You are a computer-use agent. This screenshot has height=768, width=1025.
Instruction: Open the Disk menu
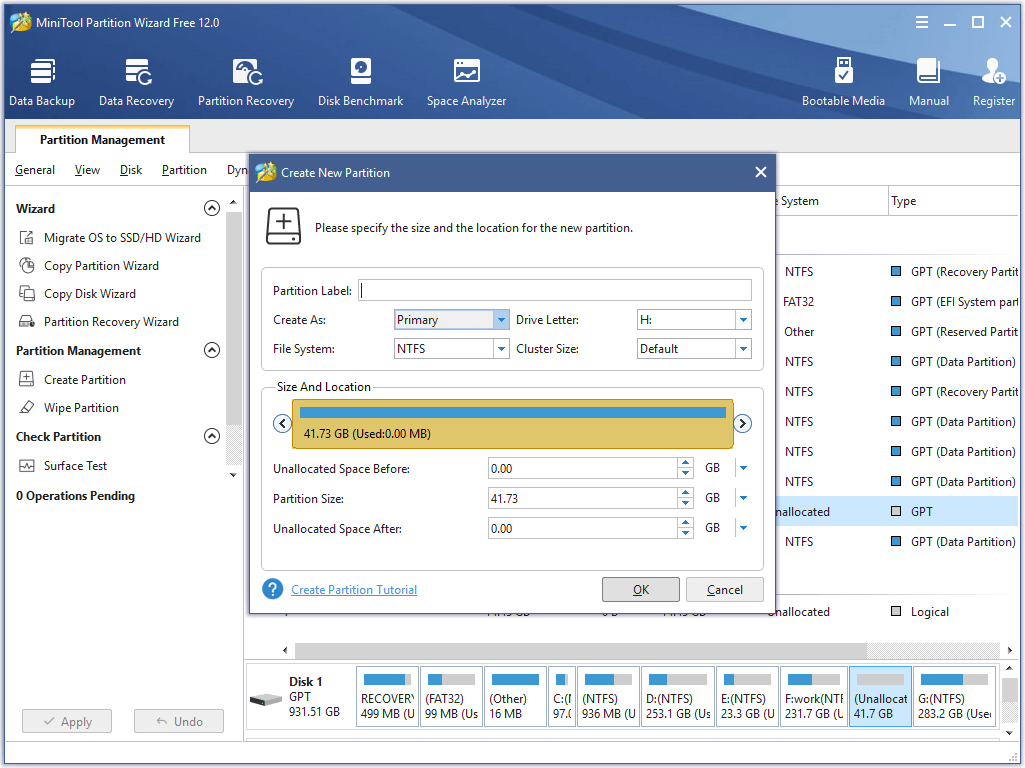pos(131,170)
